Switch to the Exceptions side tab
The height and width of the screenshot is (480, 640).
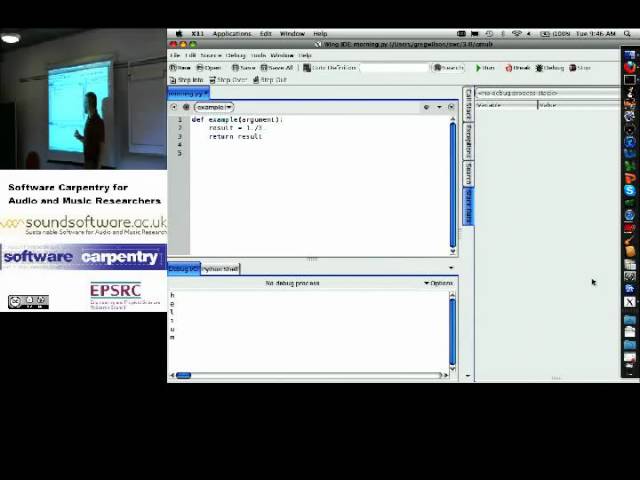(x=468, y=140)
